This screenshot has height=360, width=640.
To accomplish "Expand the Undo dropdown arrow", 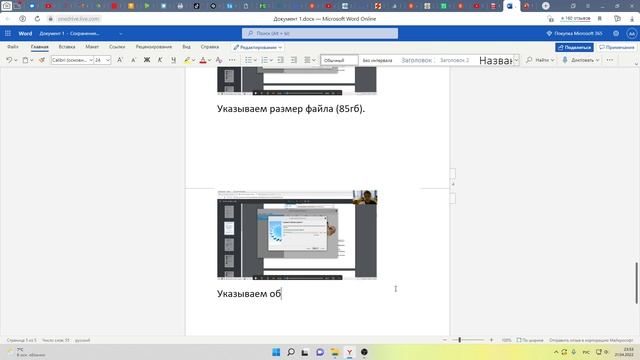I will (x=16, y=60).
